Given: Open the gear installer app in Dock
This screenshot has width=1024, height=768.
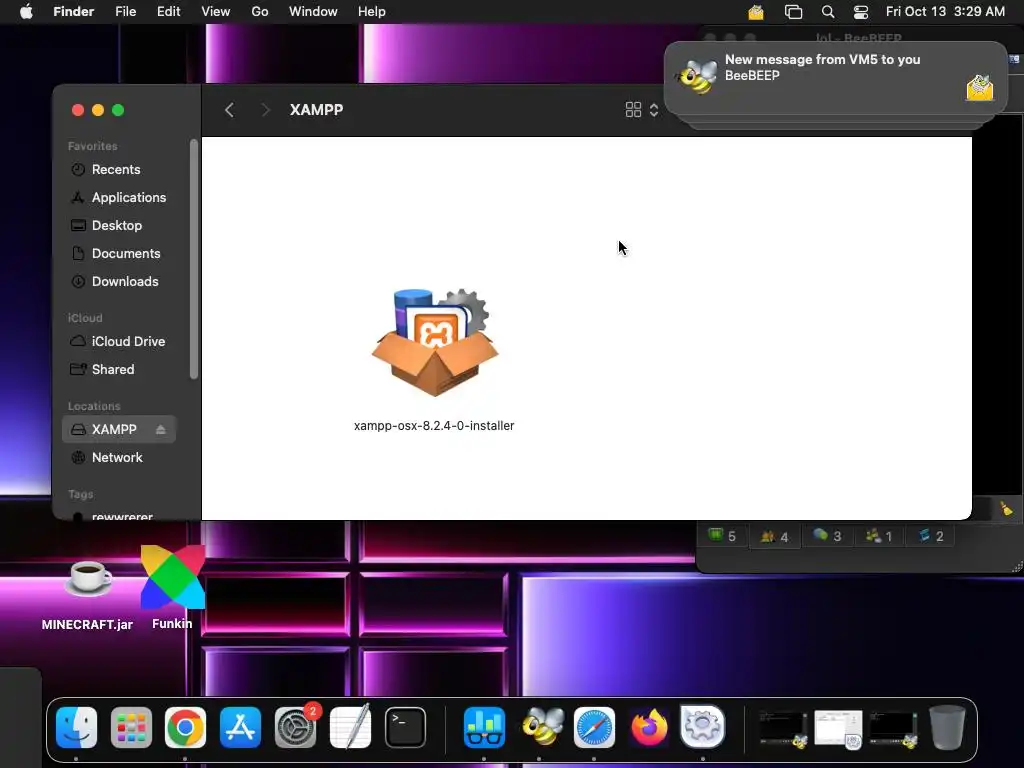Looking at the screenshot, I should click(703, 726).
